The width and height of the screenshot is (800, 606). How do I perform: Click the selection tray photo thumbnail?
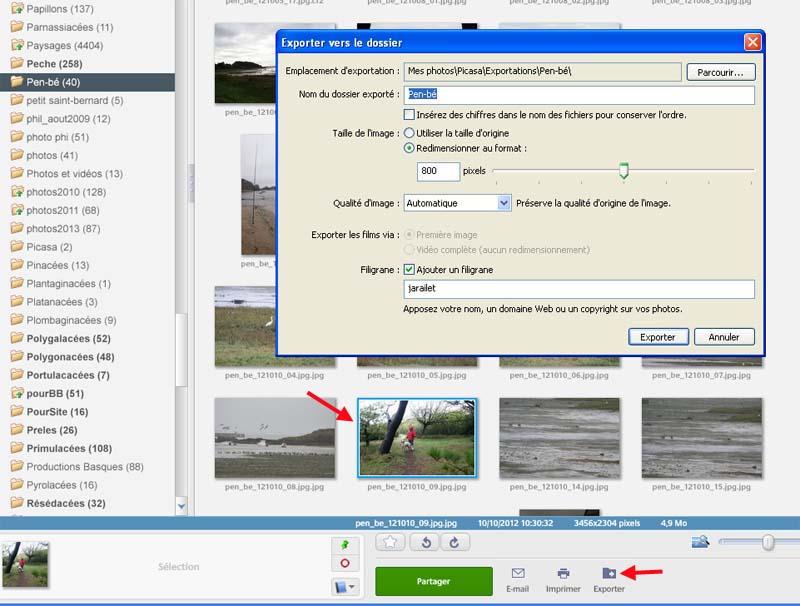[25, 564]
